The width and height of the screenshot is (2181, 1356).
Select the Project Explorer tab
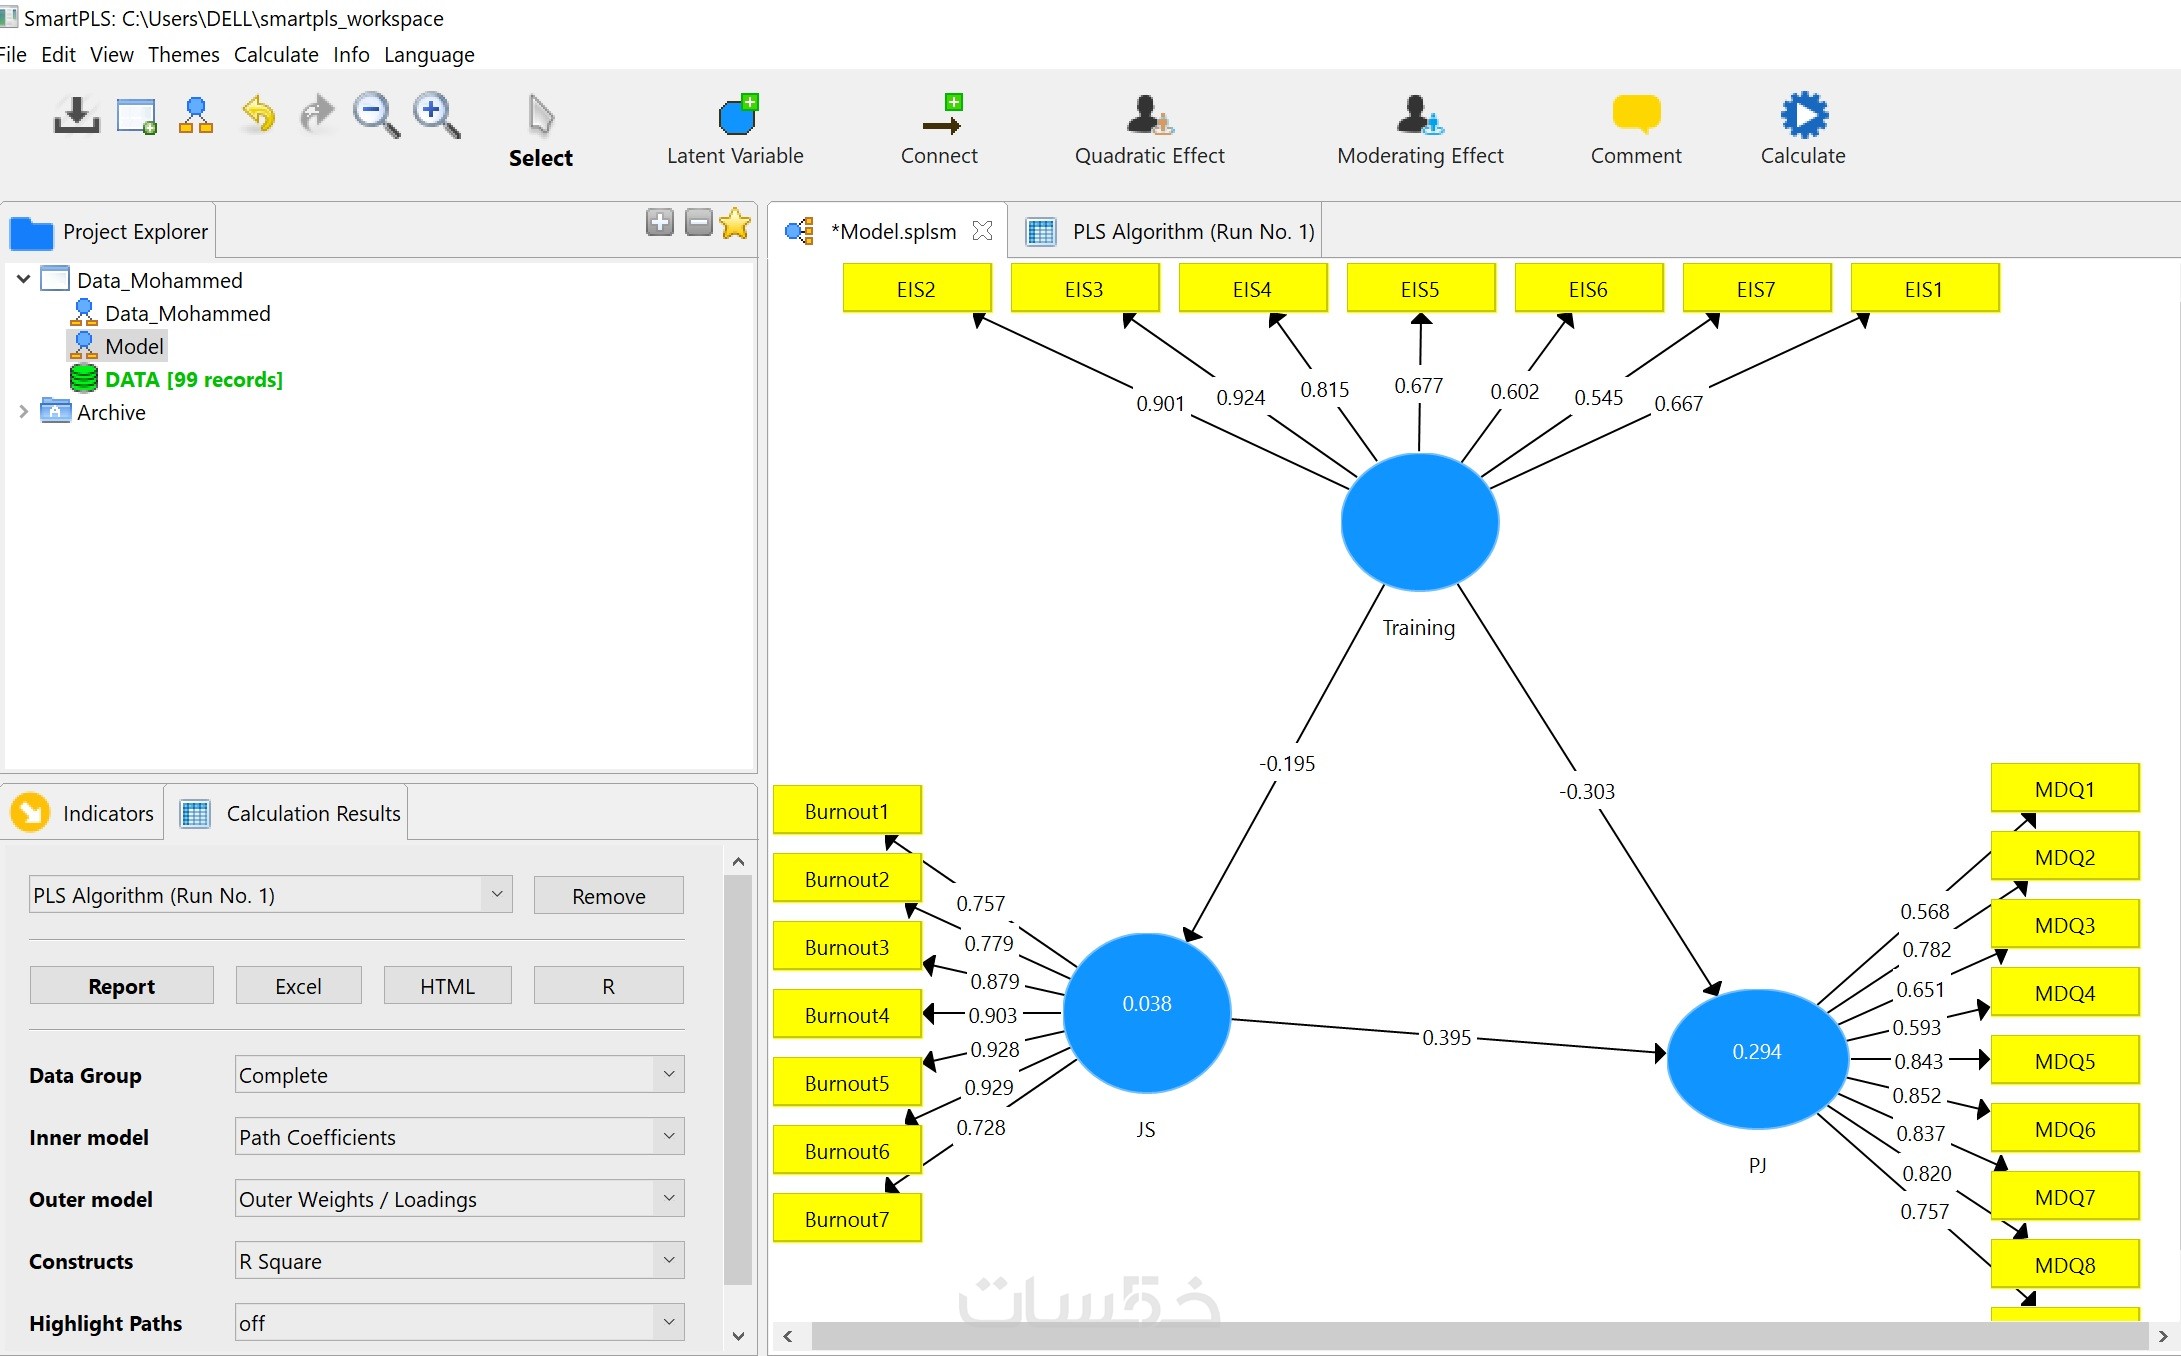[110, 231]
